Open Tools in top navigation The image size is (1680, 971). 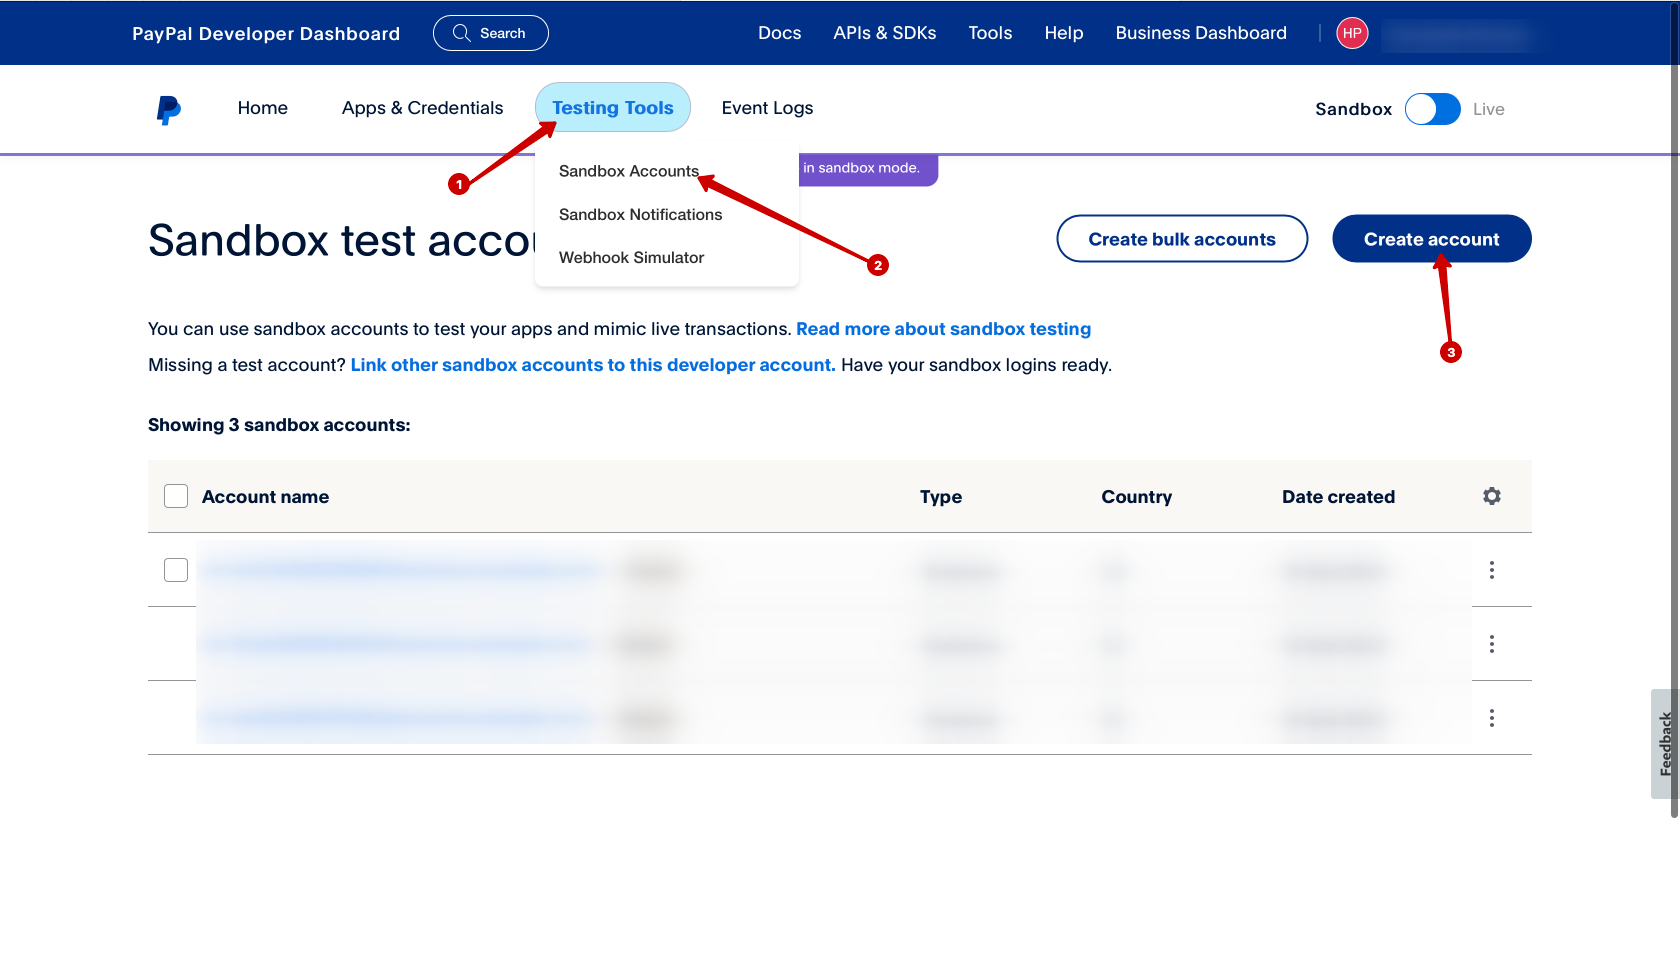(990, 33)
